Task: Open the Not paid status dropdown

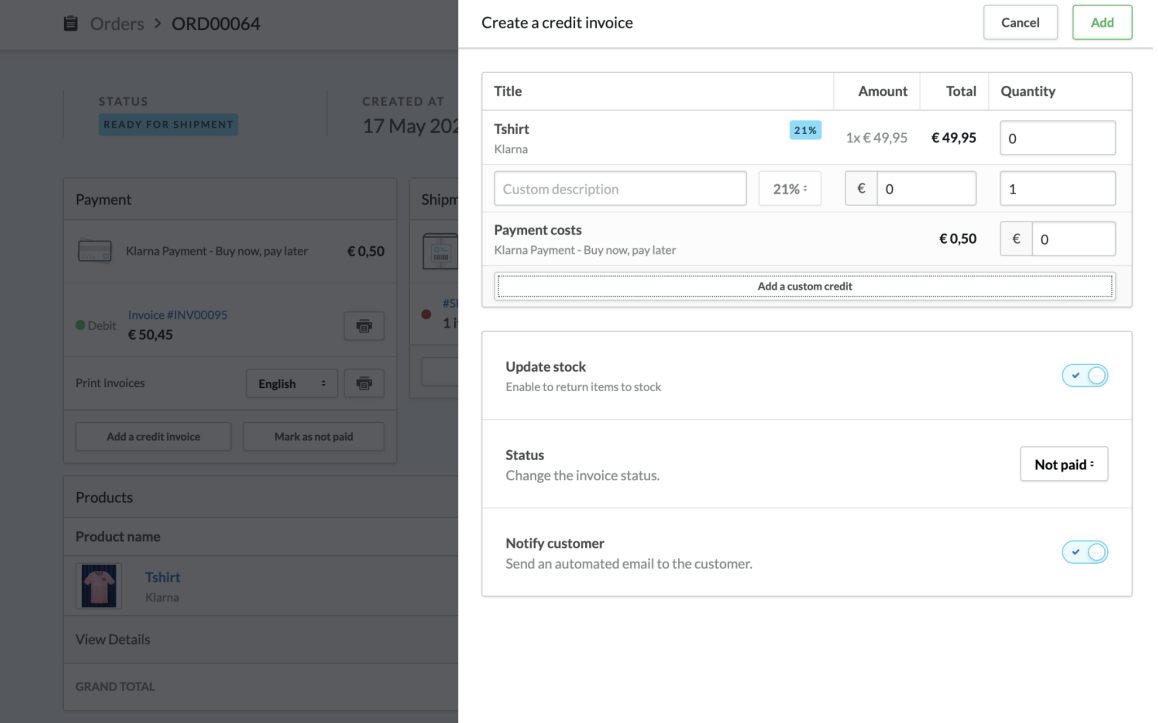Action: (1064, 463)
